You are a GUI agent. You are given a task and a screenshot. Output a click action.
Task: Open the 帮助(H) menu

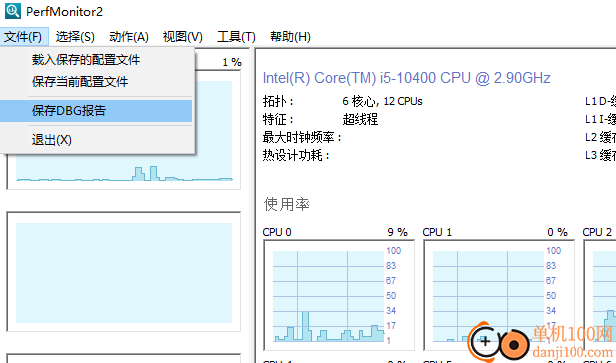coord(290,37)
